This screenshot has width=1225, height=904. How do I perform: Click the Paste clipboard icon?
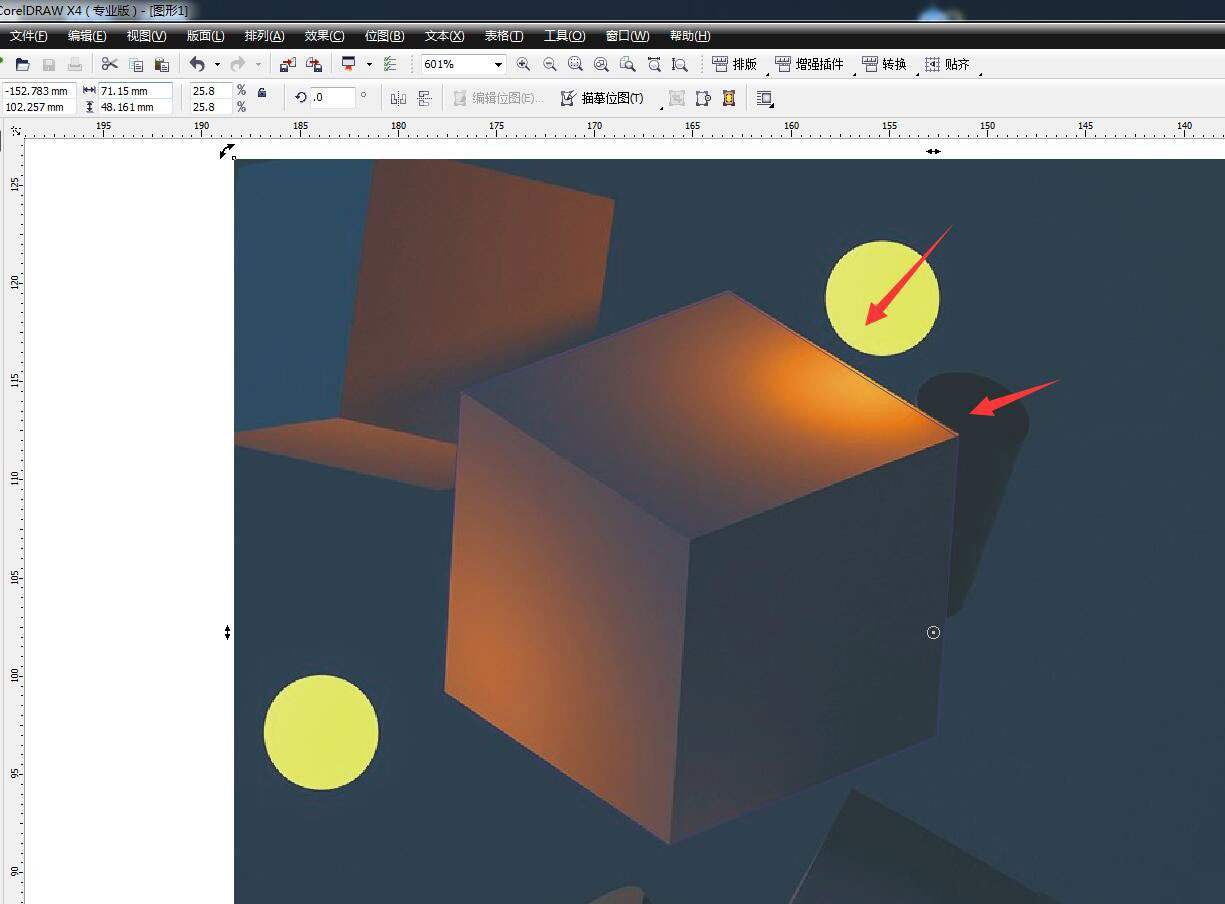[x=162, y=65]
